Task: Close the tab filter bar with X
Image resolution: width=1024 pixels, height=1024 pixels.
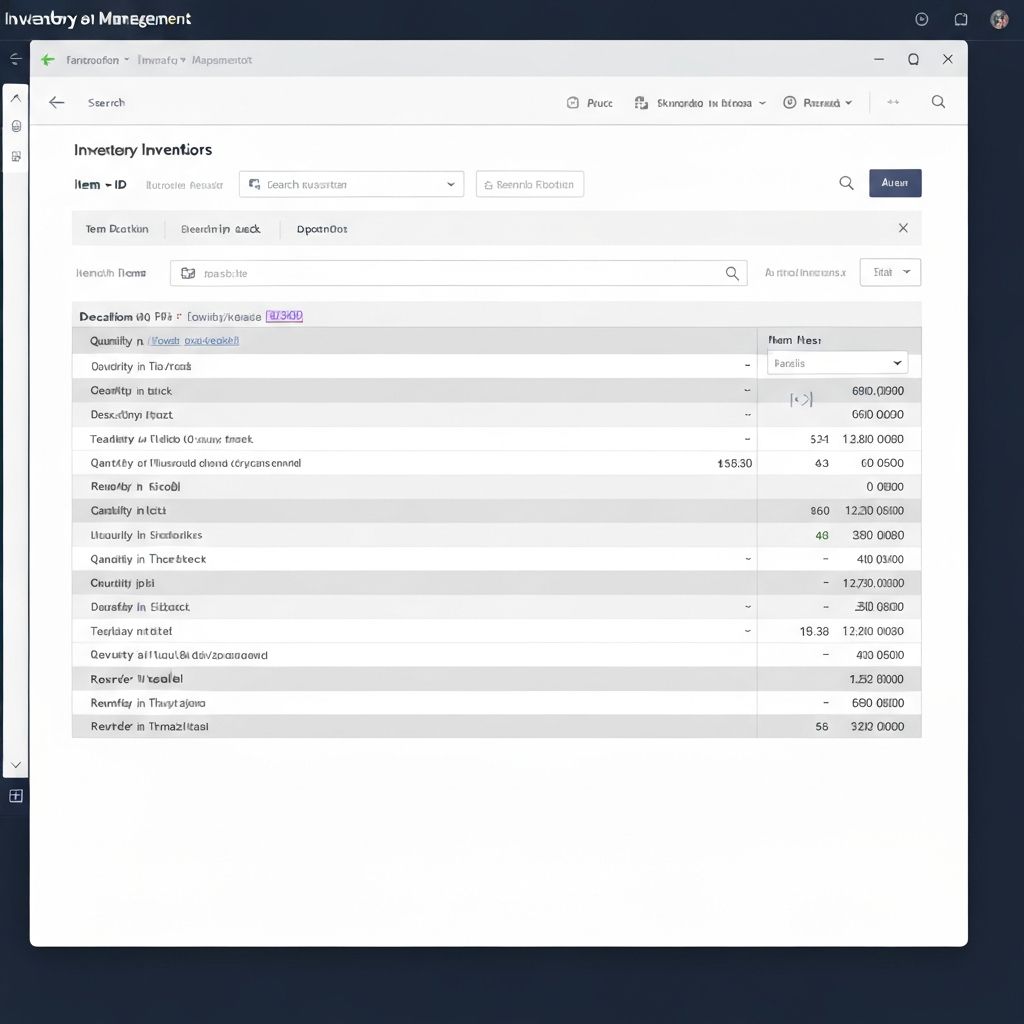Action: [903, 228]
